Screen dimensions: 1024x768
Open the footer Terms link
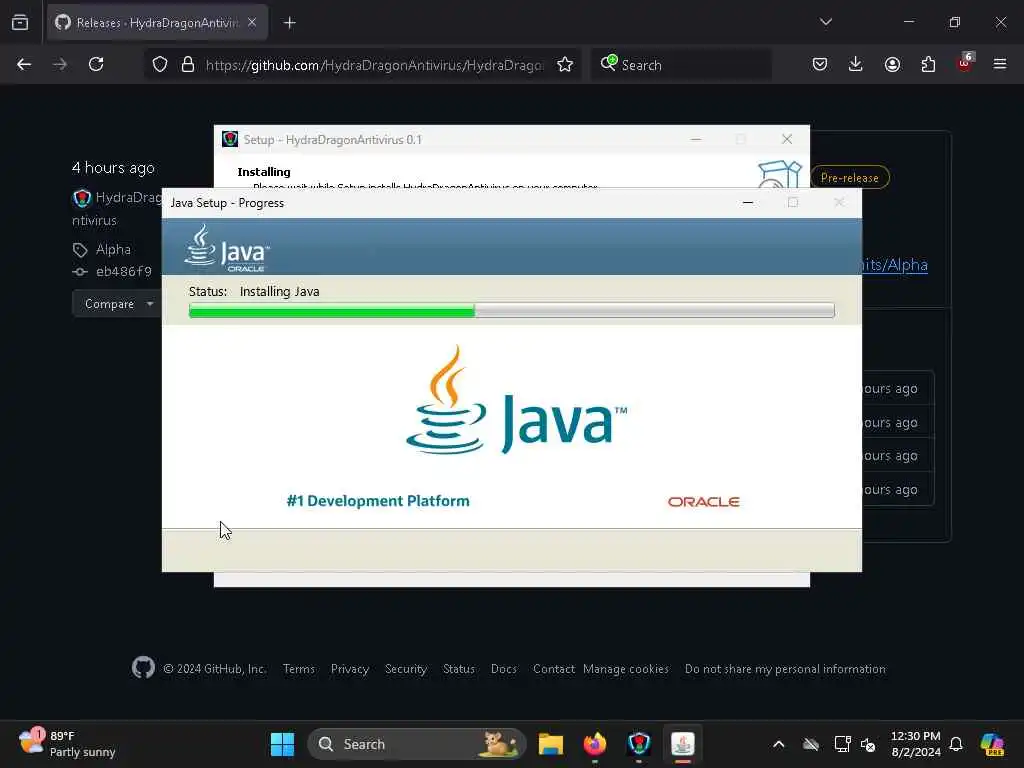[x=298, y=669]
